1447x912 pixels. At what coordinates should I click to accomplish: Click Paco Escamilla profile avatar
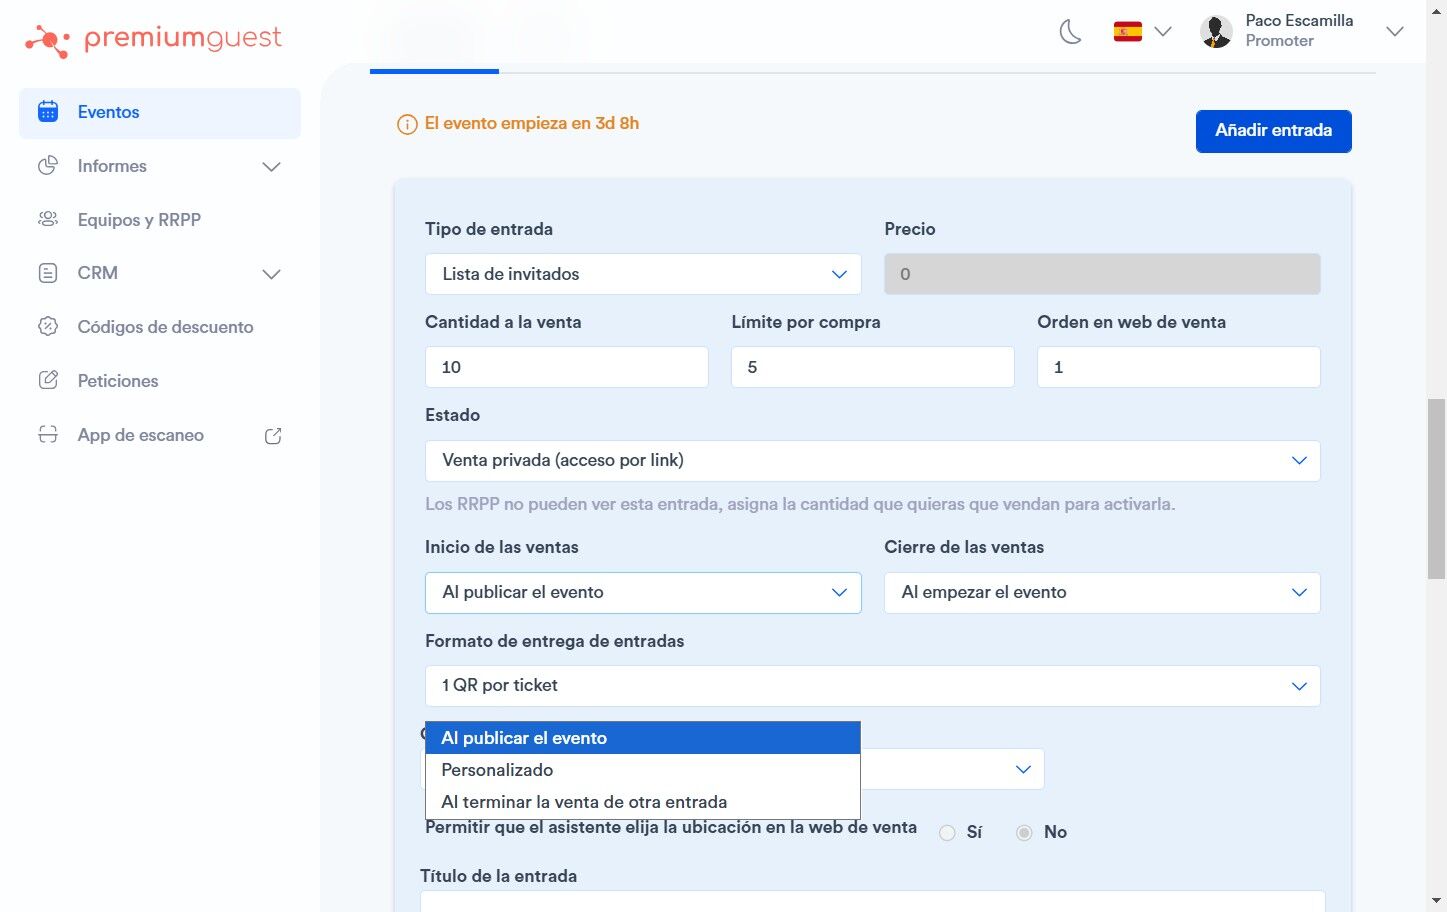(1216, 32)
